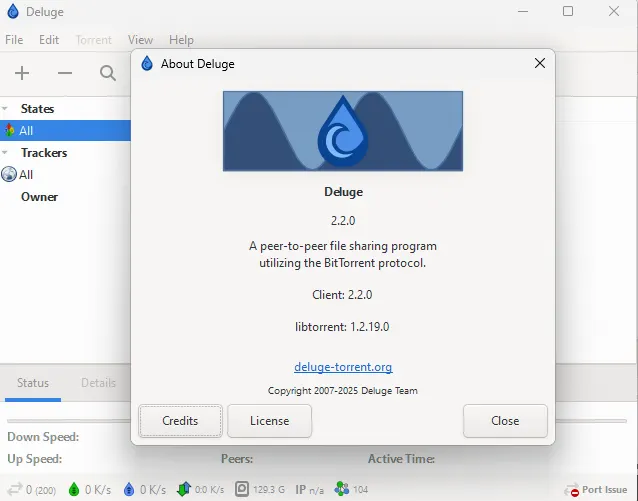Click the License button
This screenshot has height=501, width=638.
[269, 421]
